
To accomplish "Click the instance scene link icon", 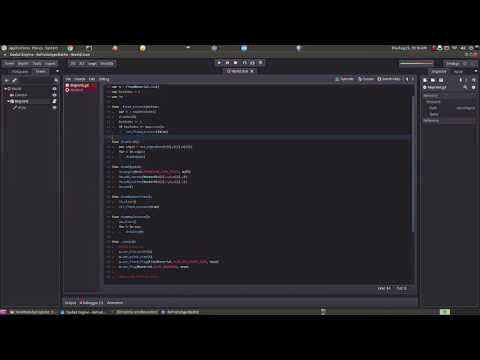I will [x=14, y=80].
